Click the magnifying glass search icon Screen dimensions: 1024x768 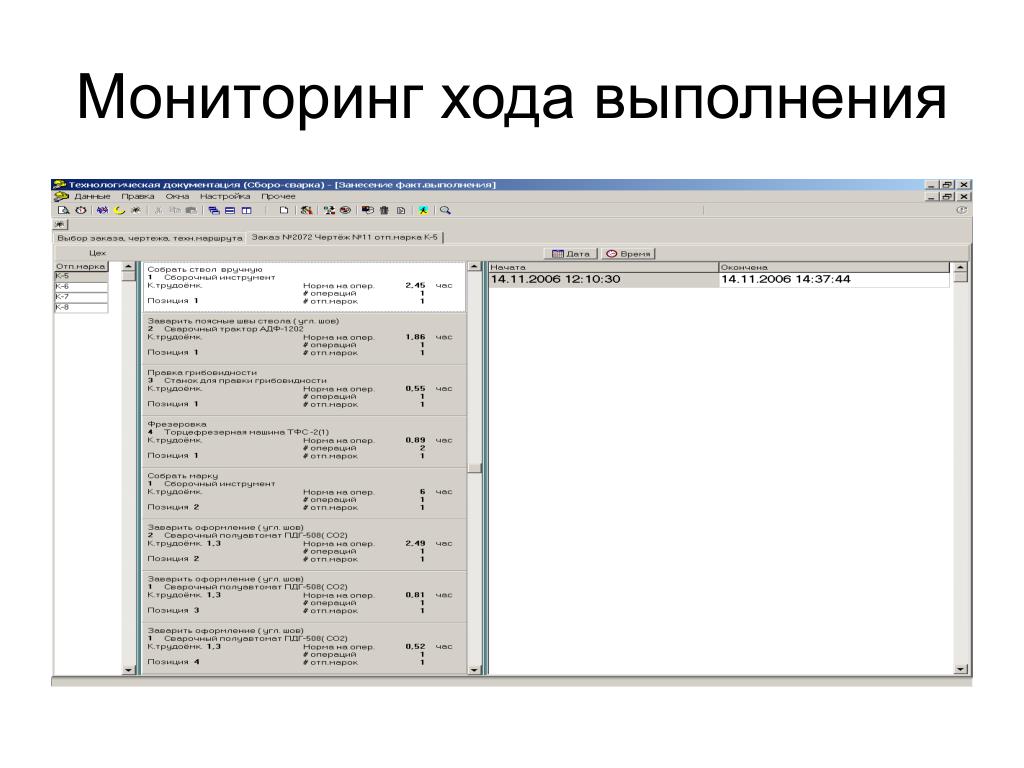[445, 210]
